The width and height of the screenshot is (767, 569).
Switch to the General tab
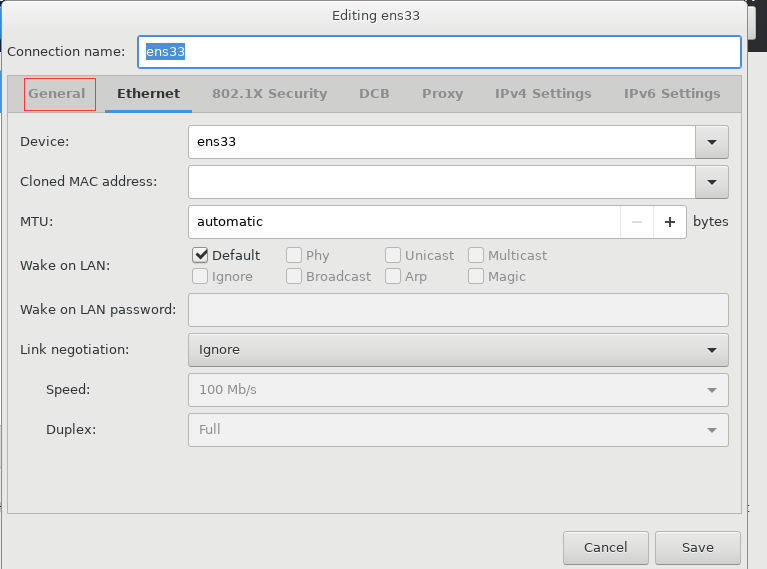[x=57, y=93]
